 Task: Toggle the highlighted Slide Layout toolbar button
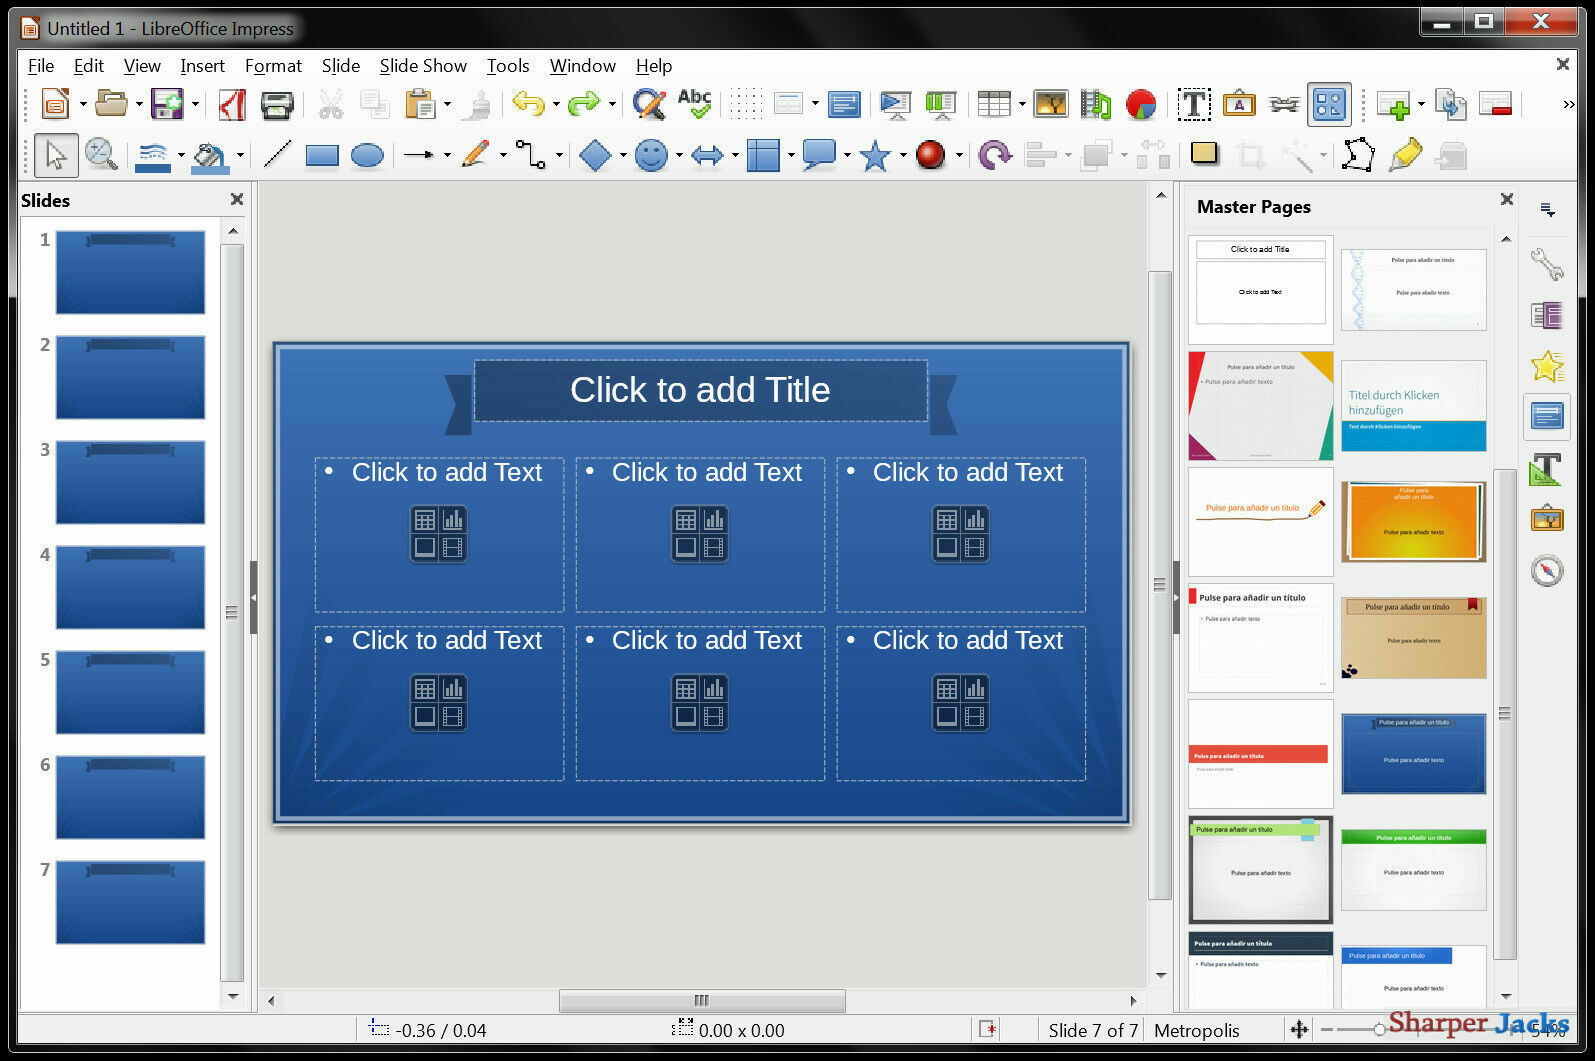pos(1329,104)
